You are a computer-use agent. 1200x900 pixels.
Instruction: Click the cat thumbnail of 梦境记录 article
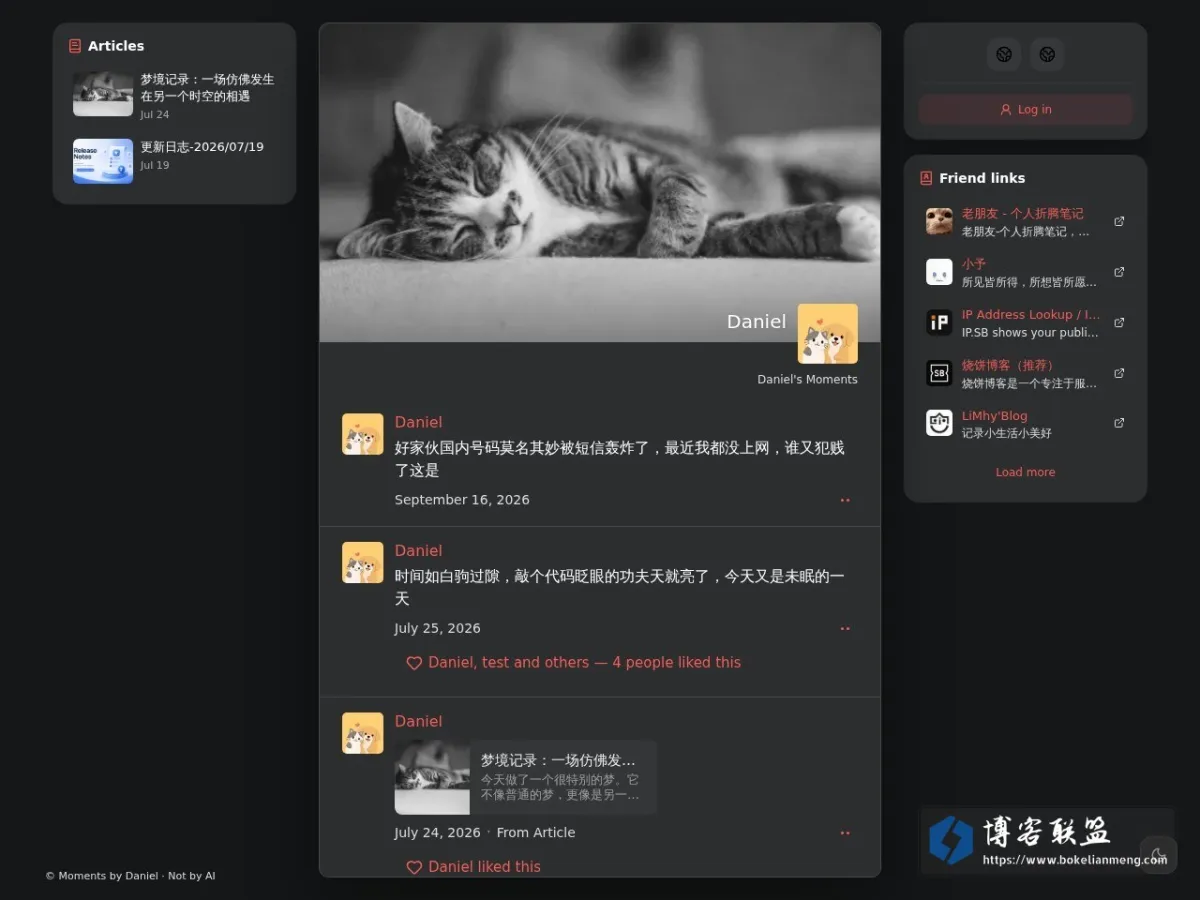coord(103,94)
